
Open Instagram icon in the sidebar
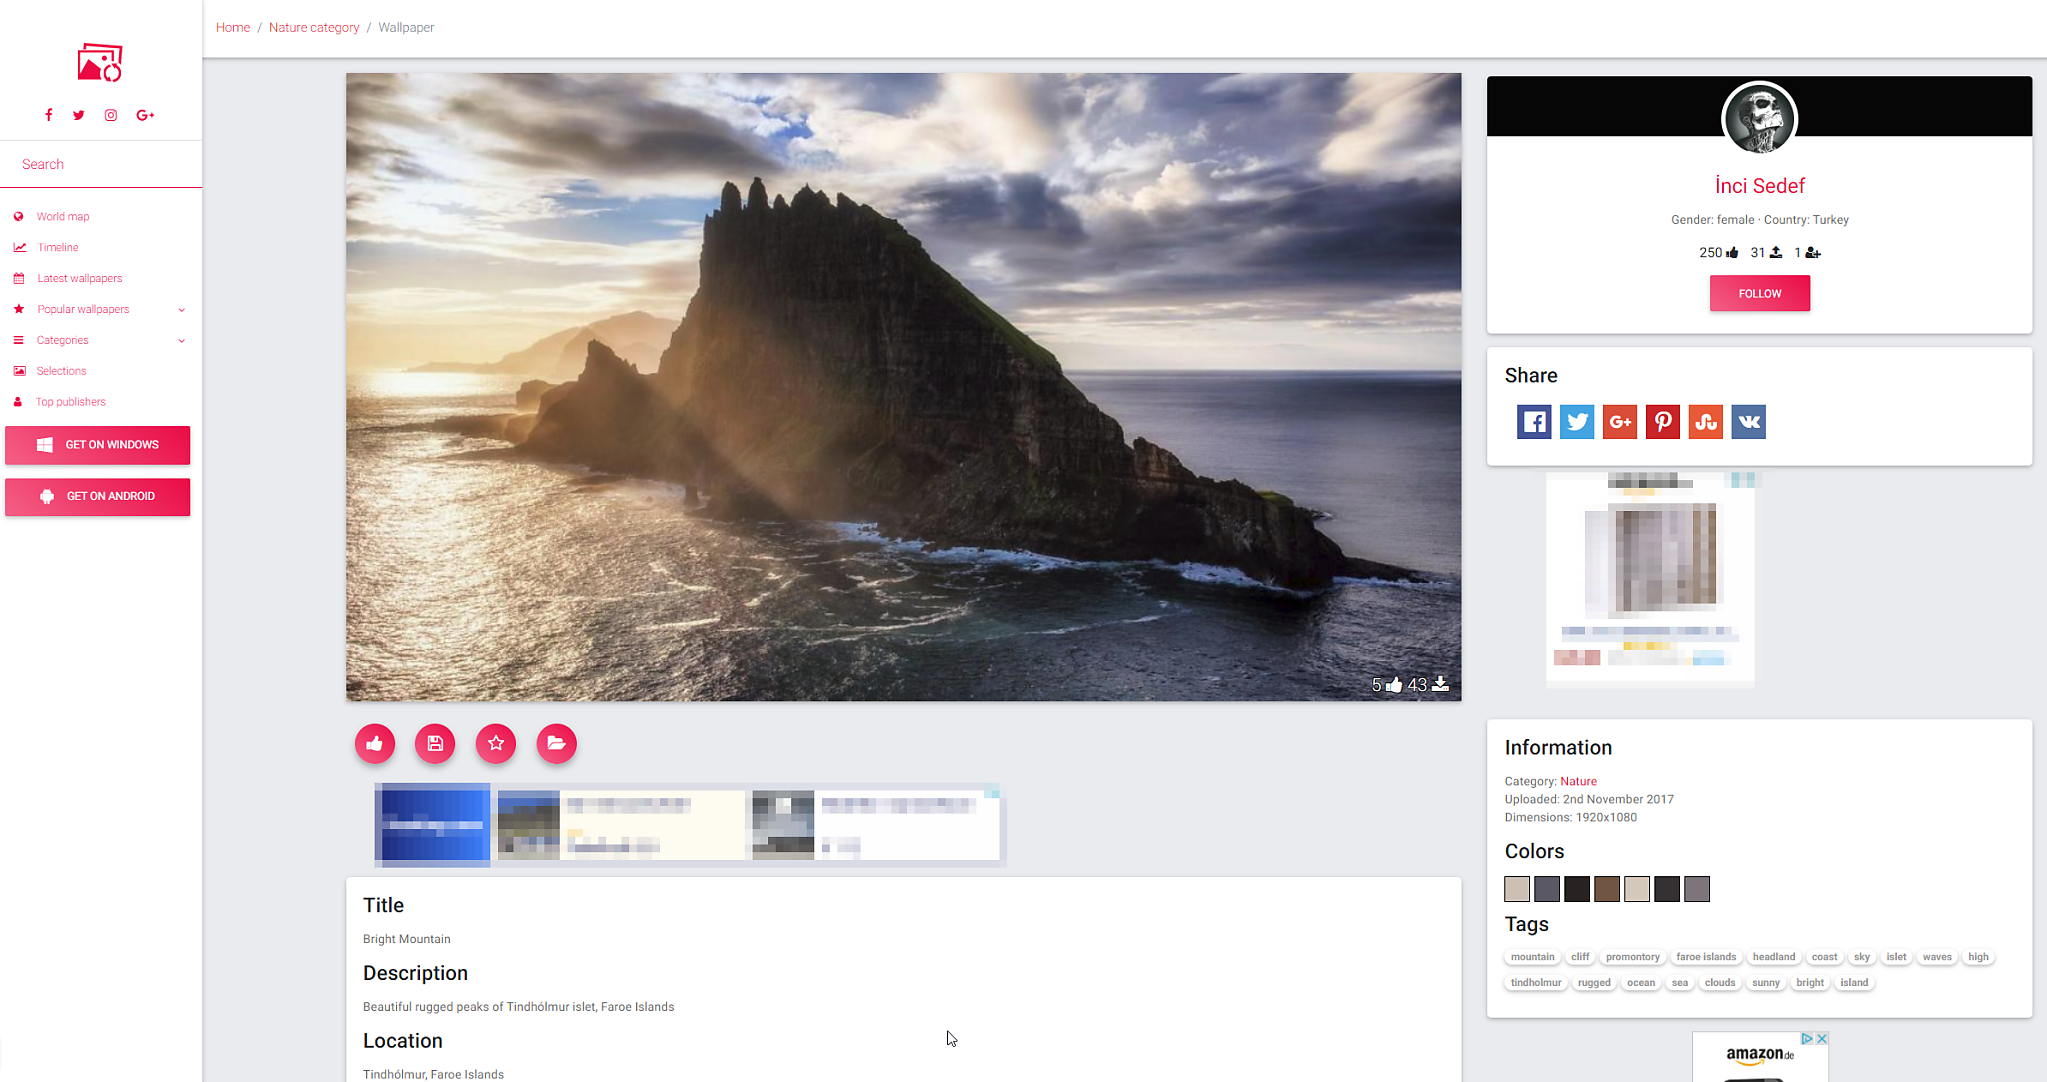coord(111,115)
